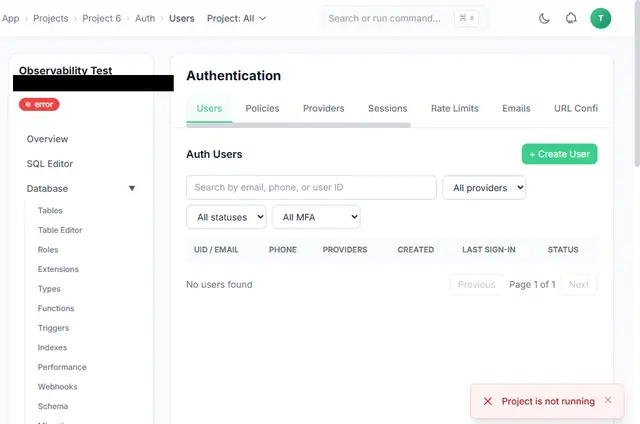Open Indexes under Database

52,348
